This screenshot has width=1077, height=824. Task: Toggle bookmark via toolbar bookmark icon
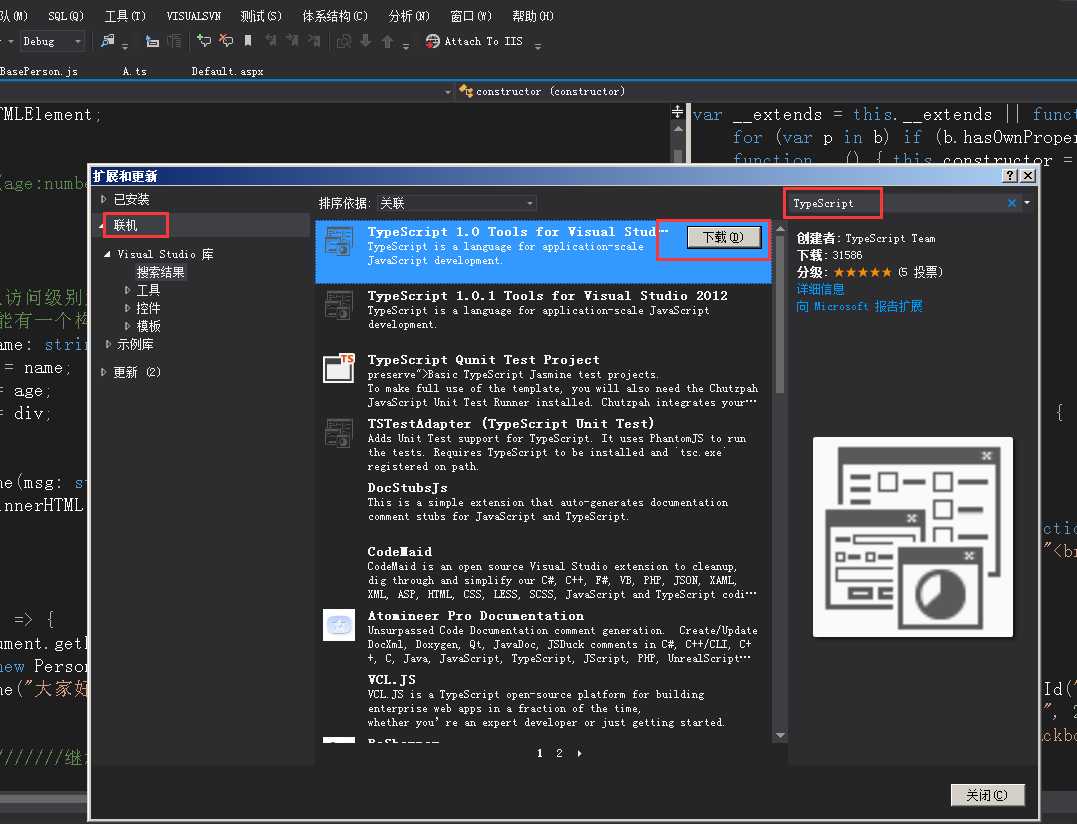pyautogui.click(x=248, y=41)
